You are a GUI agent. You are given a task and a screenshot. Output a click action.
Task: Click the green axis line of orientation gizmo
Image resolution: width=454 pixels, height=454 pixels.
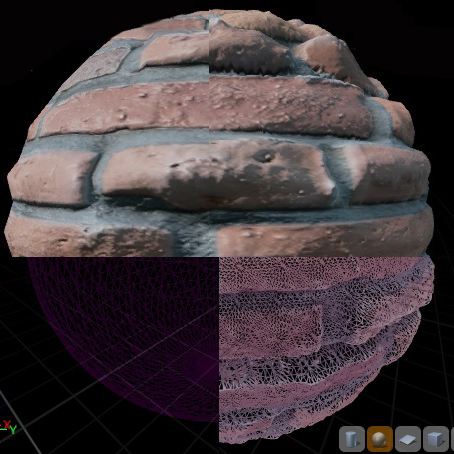tap(3, 429)
